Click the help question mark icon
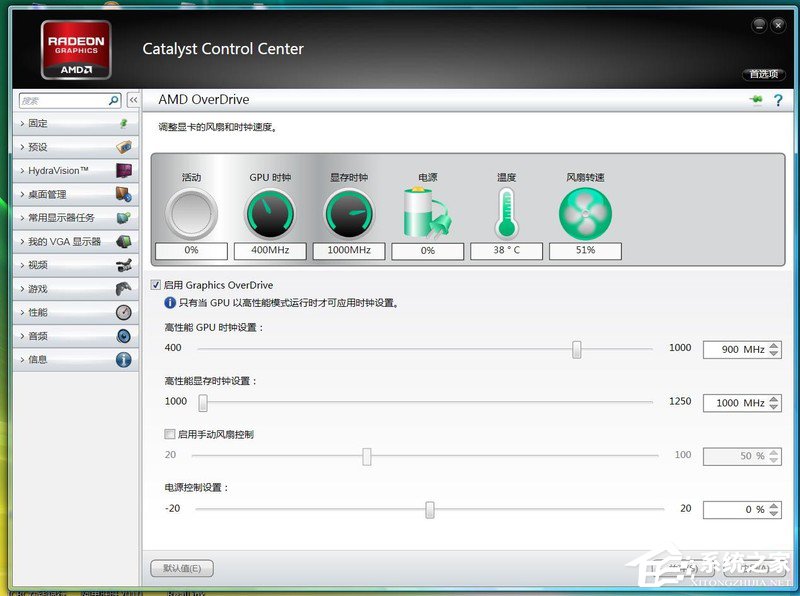Viewport: 800px width, 596px height. click(x=777, y=100)
